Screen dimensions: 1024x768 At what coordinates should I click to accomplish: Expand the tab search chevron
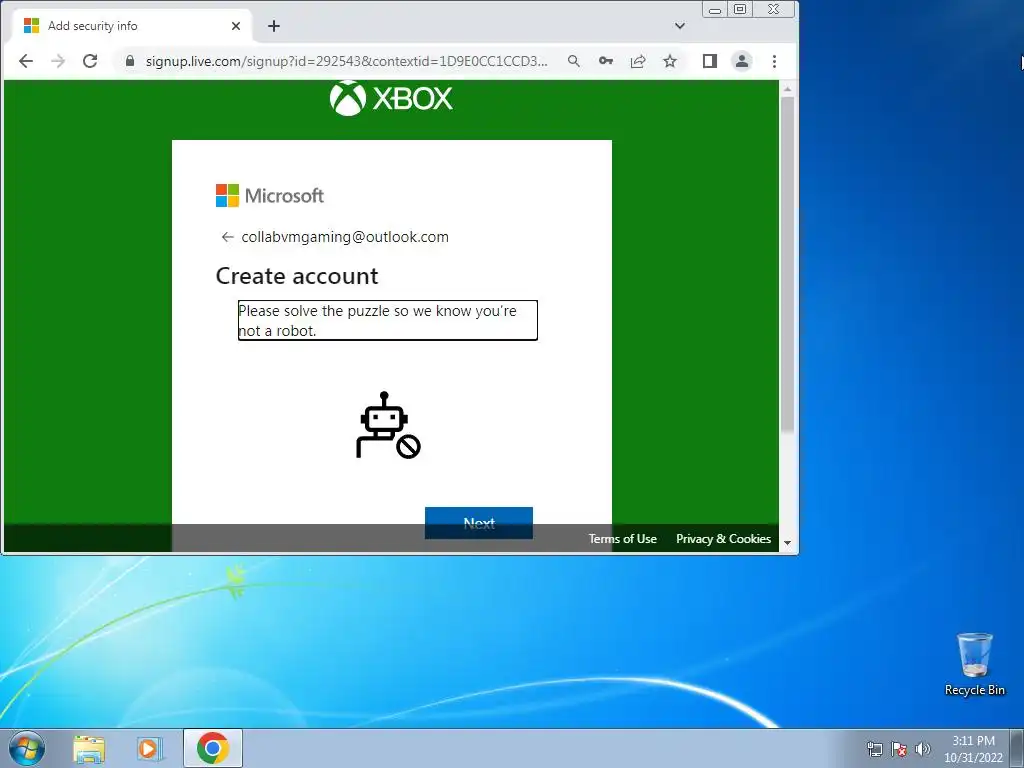point(680,26)
